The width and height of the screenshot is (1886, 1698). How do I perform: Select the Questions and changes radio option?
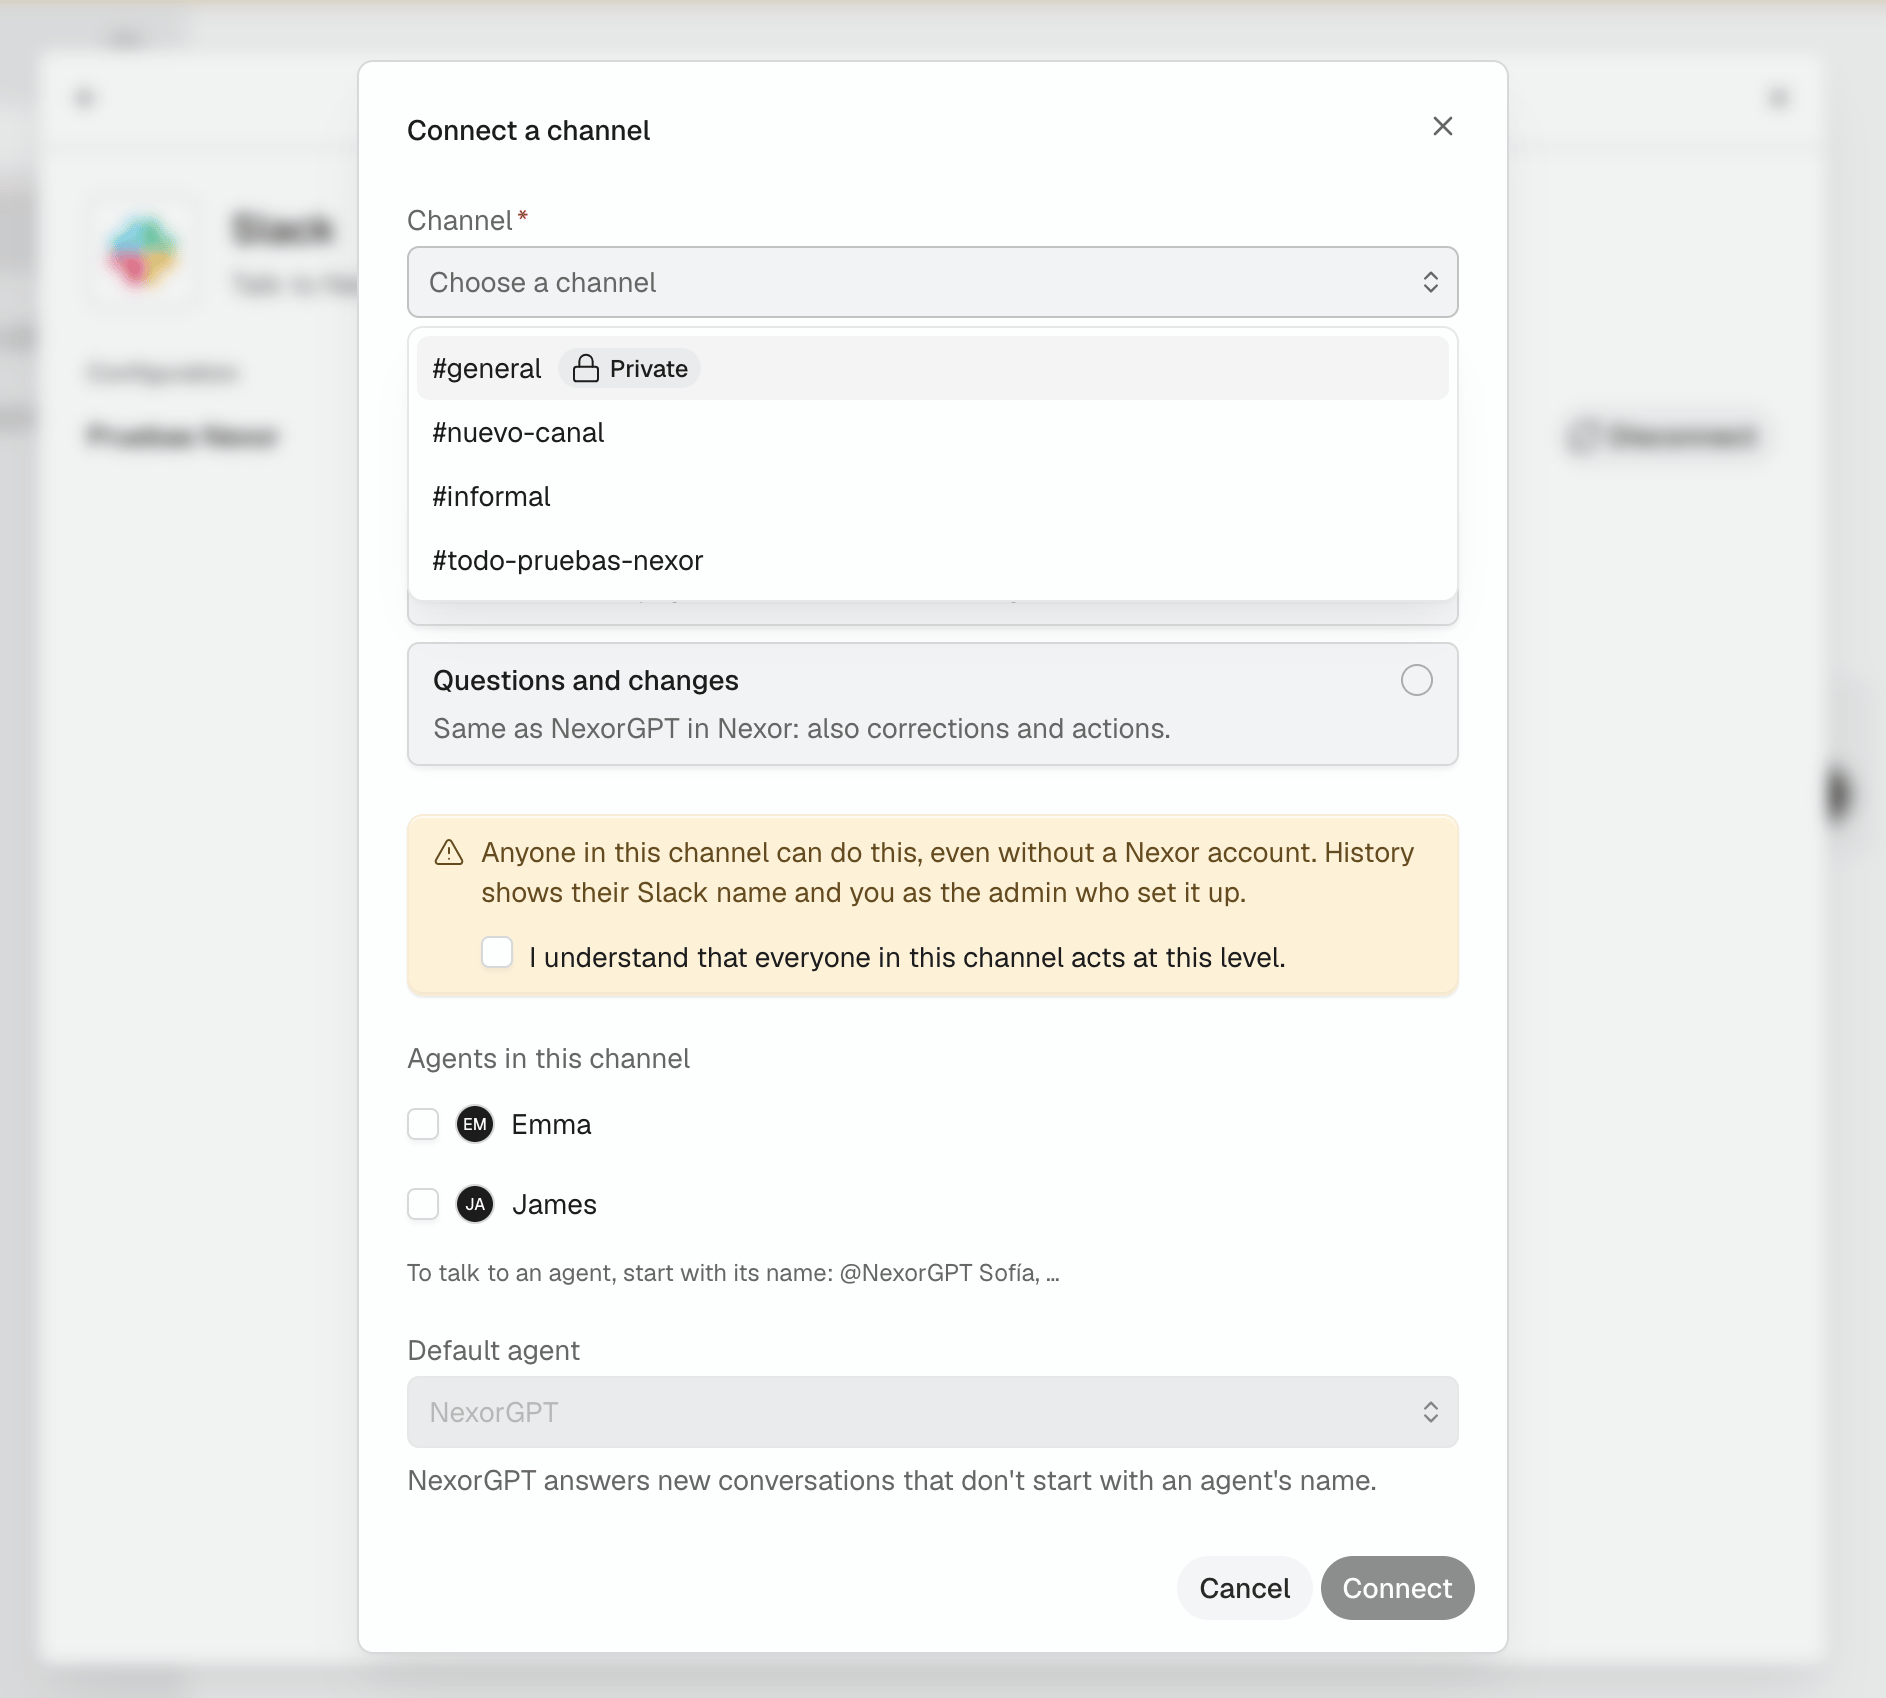[x=1416, y=680]
